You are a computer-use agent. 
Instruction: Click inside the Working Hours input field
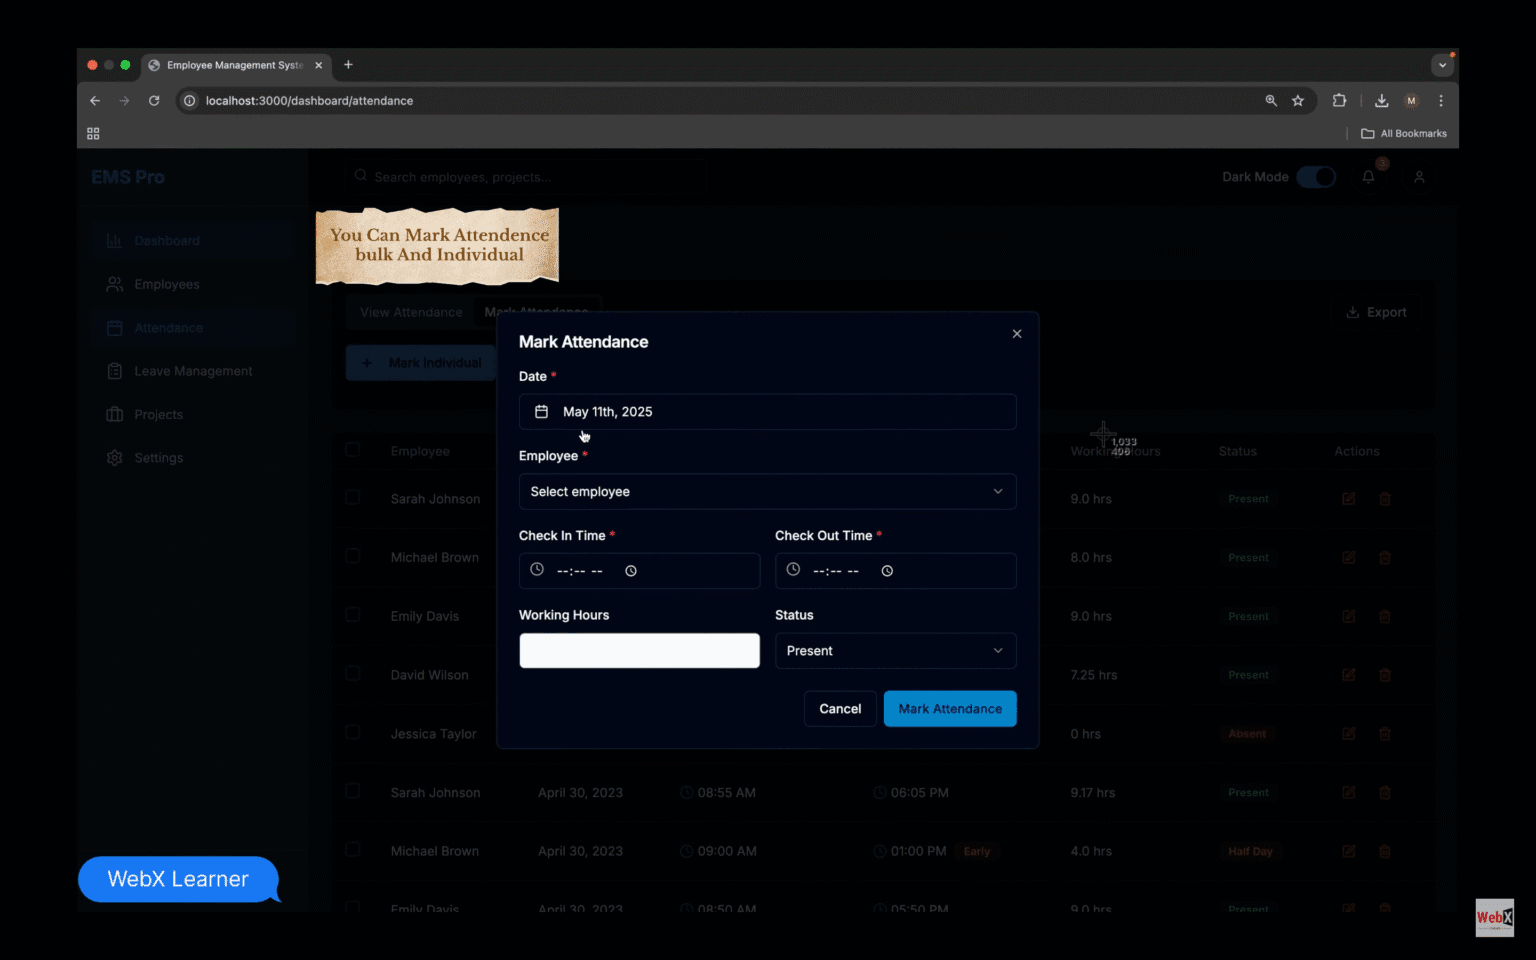[x=639, y=650]
